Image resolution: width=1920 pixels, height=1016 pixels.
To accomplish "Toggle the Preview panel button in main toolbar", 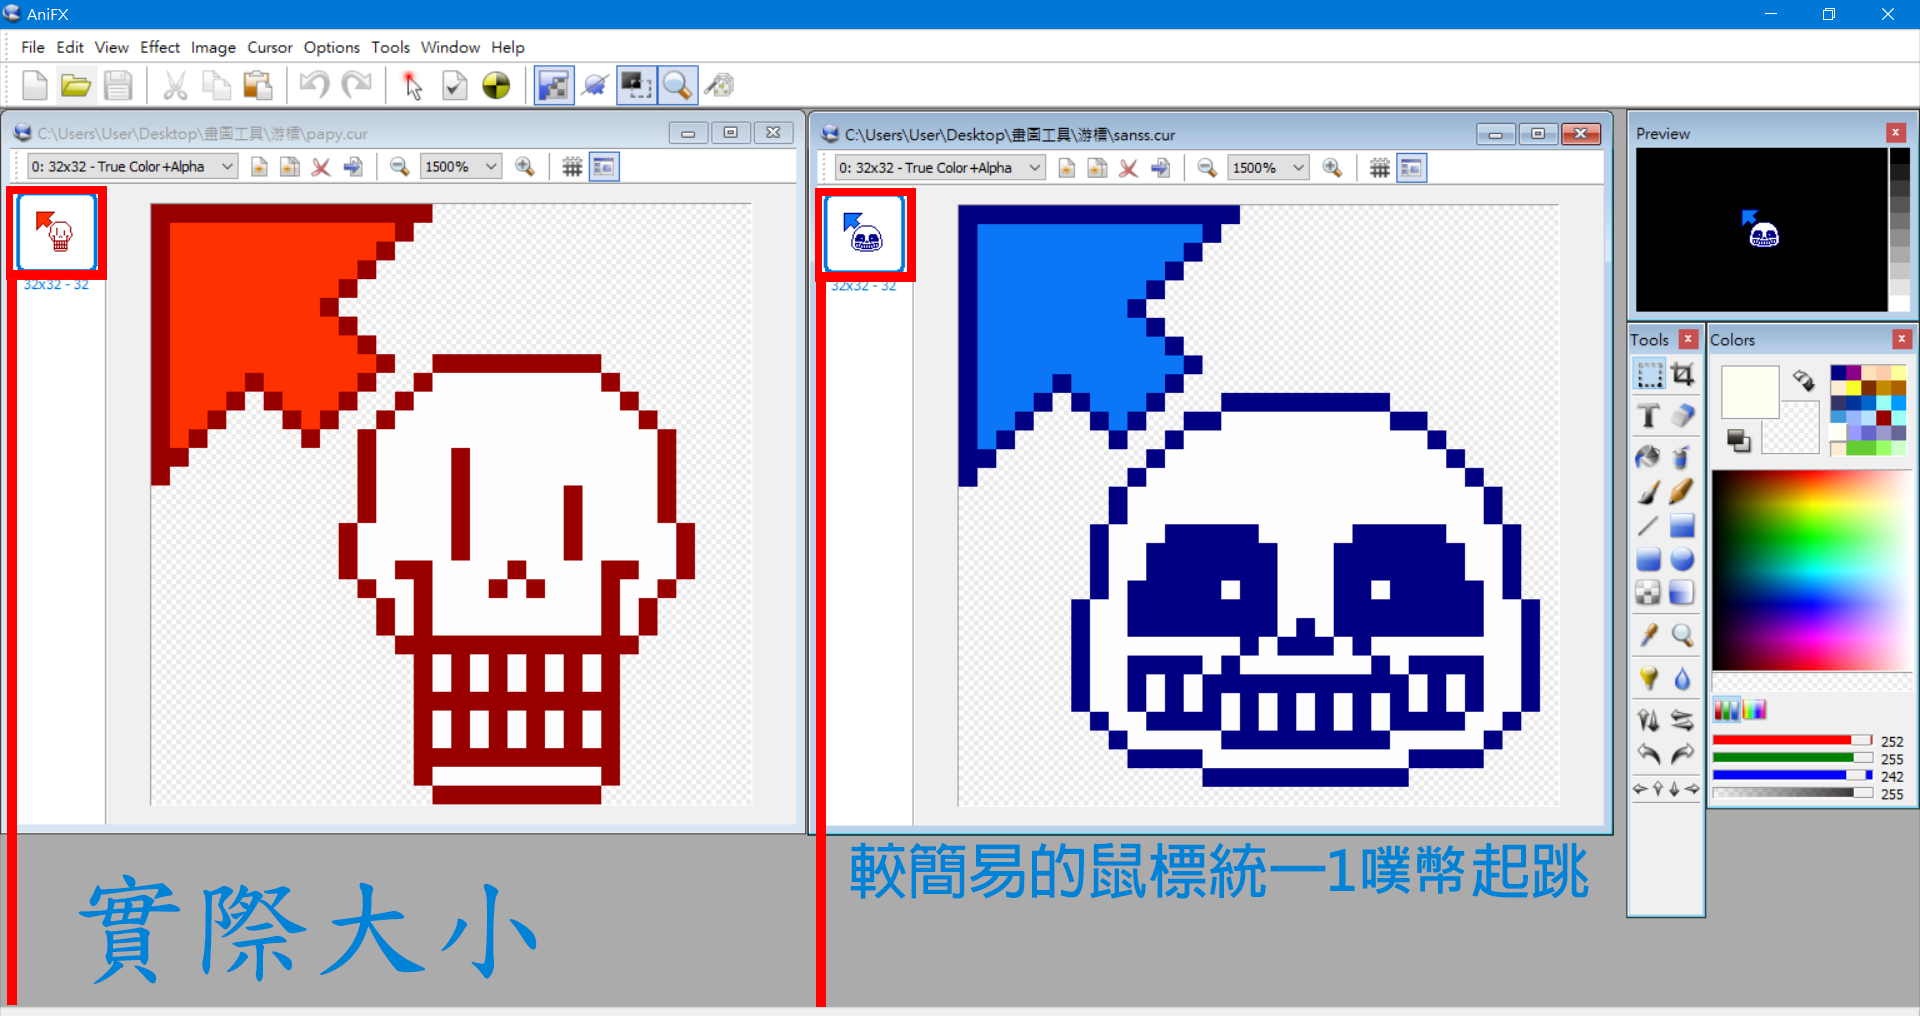I will (554, 86).
